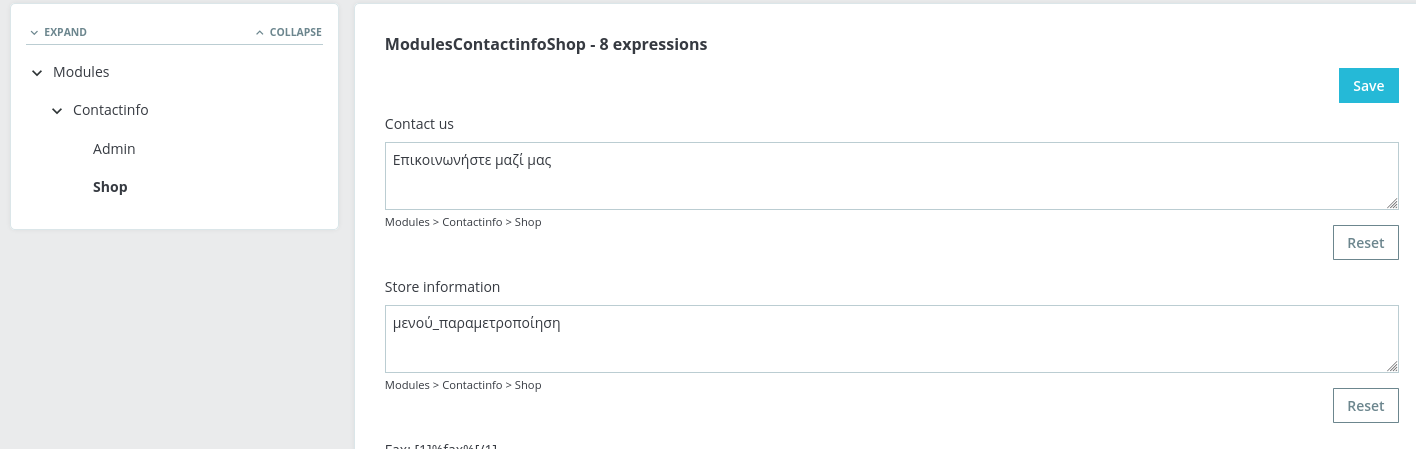The width and height of the screenshot is (1416, 449).
Task: Click the ModulesContactinfoShop expressions heading
Action: coord(546,45)
